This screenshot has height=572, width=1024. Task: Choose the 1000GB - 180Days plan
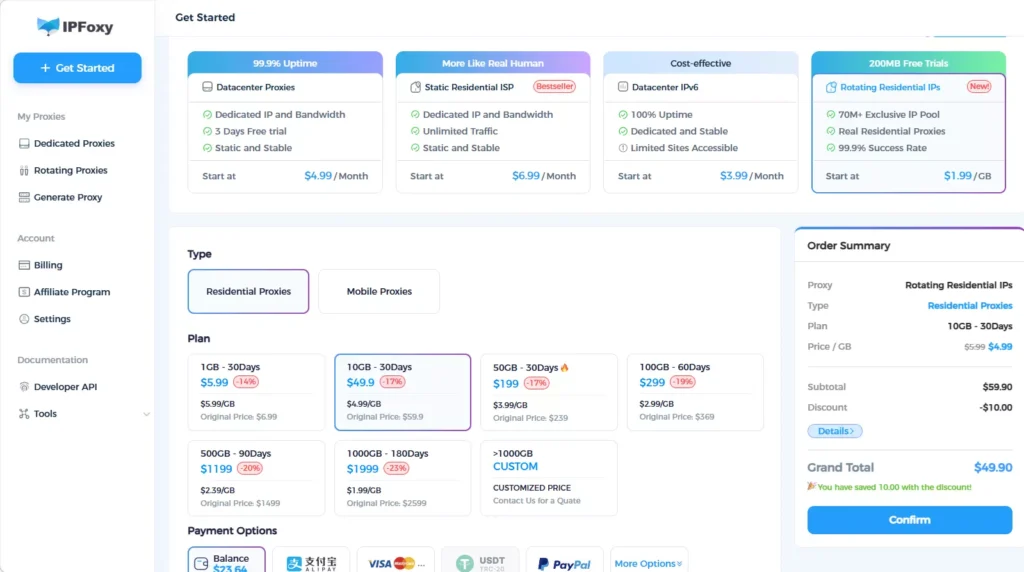click(x=402, y=477)
